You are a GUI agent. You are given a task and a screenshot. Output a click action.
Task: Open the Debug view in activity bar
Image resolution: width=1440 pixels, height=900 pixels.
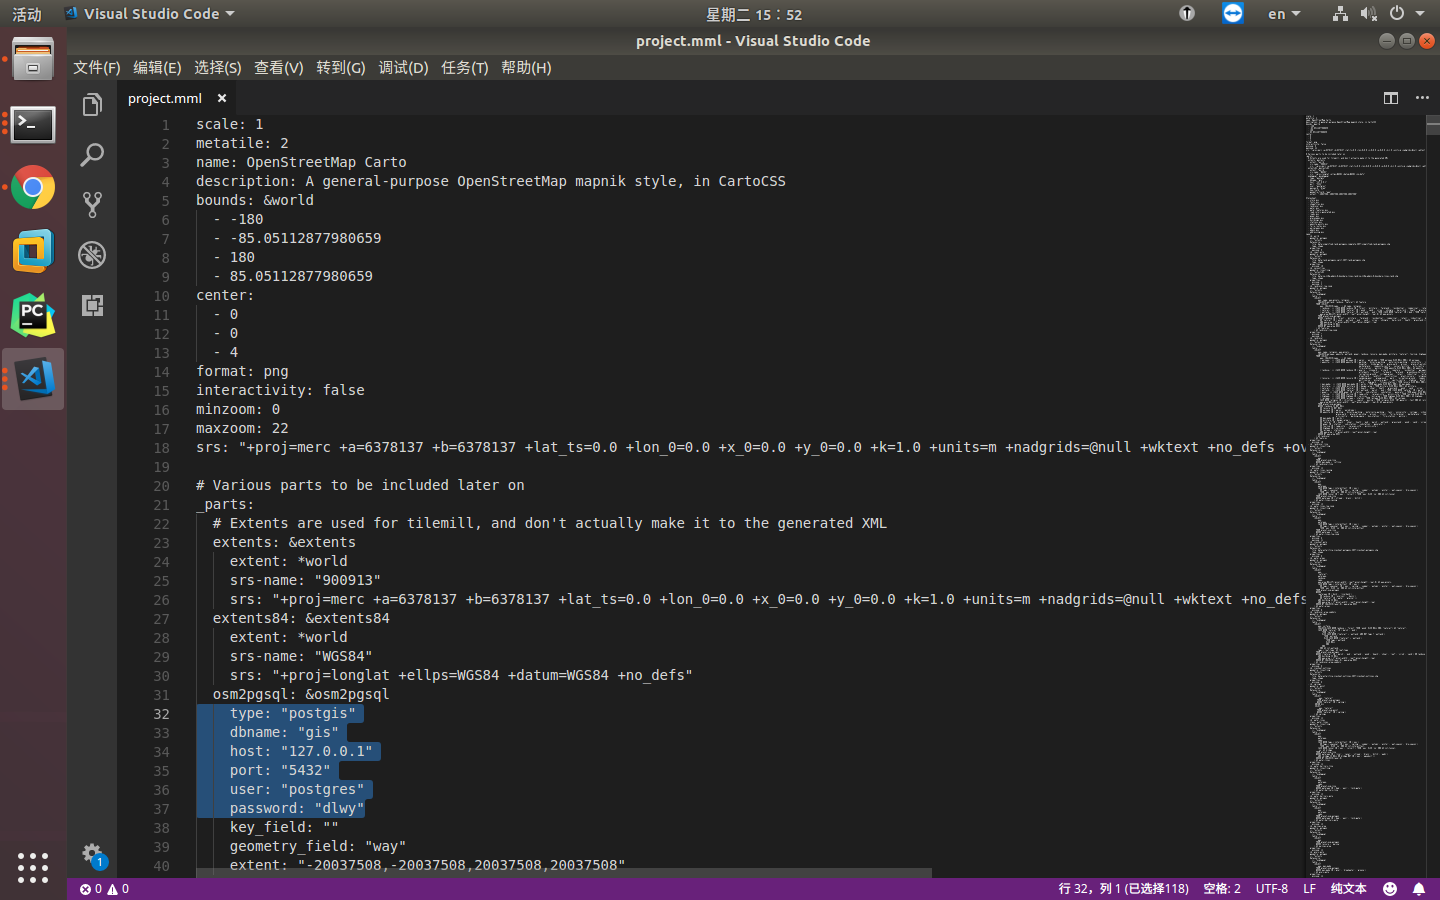pos(92,255)
